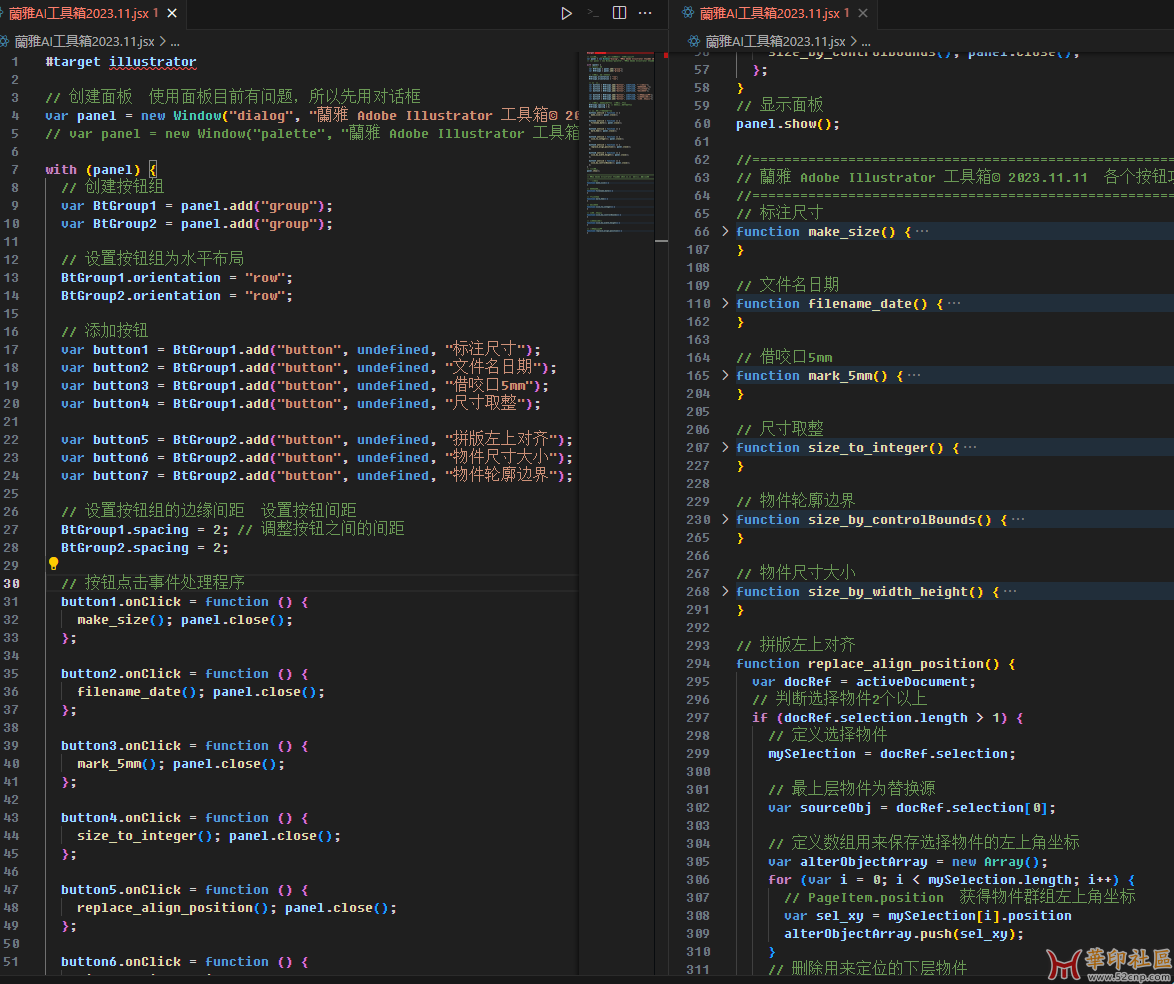Click the folded-code ellipsis after filename_date() {
Screen dimensions: 1174x984
[954, 303]
